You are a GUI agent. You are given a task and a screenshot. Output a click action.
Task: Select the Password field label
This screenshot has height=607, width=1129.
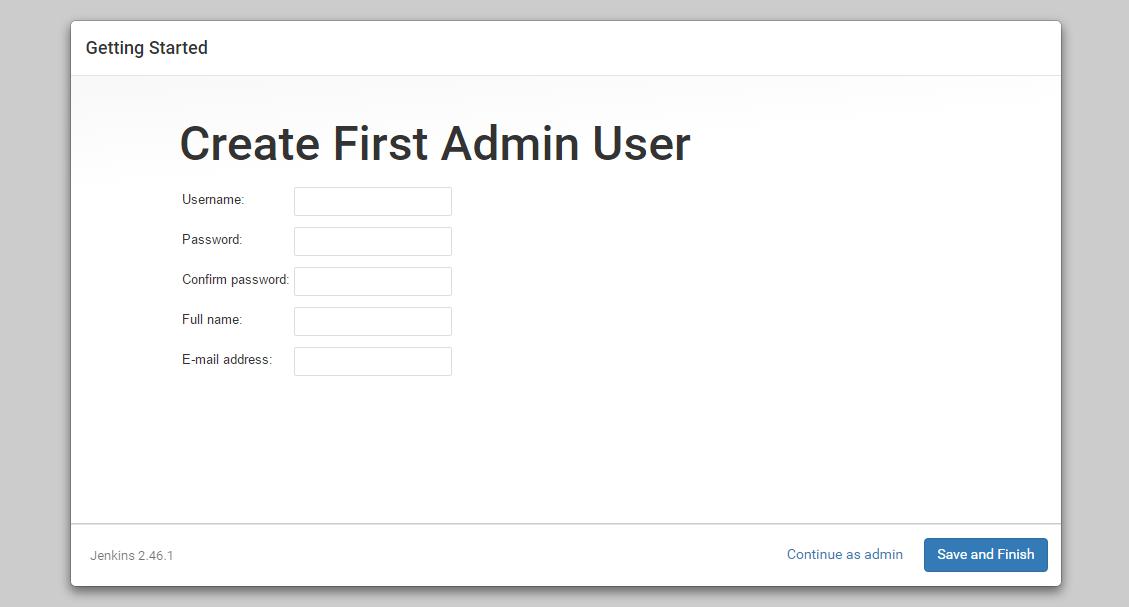point(211,240)
